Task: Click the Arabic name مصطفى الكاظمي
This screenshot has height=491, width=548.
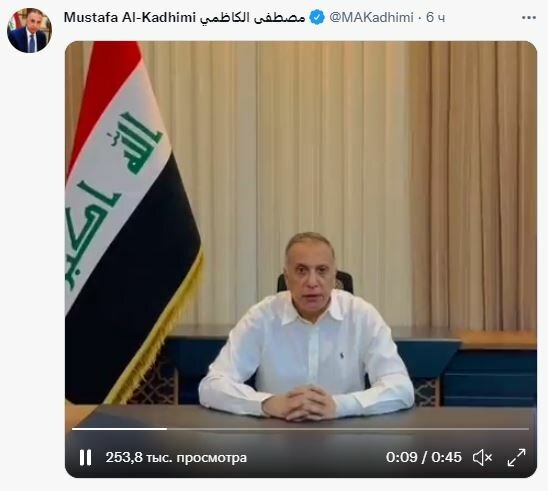Action: (x=253, y=17)
